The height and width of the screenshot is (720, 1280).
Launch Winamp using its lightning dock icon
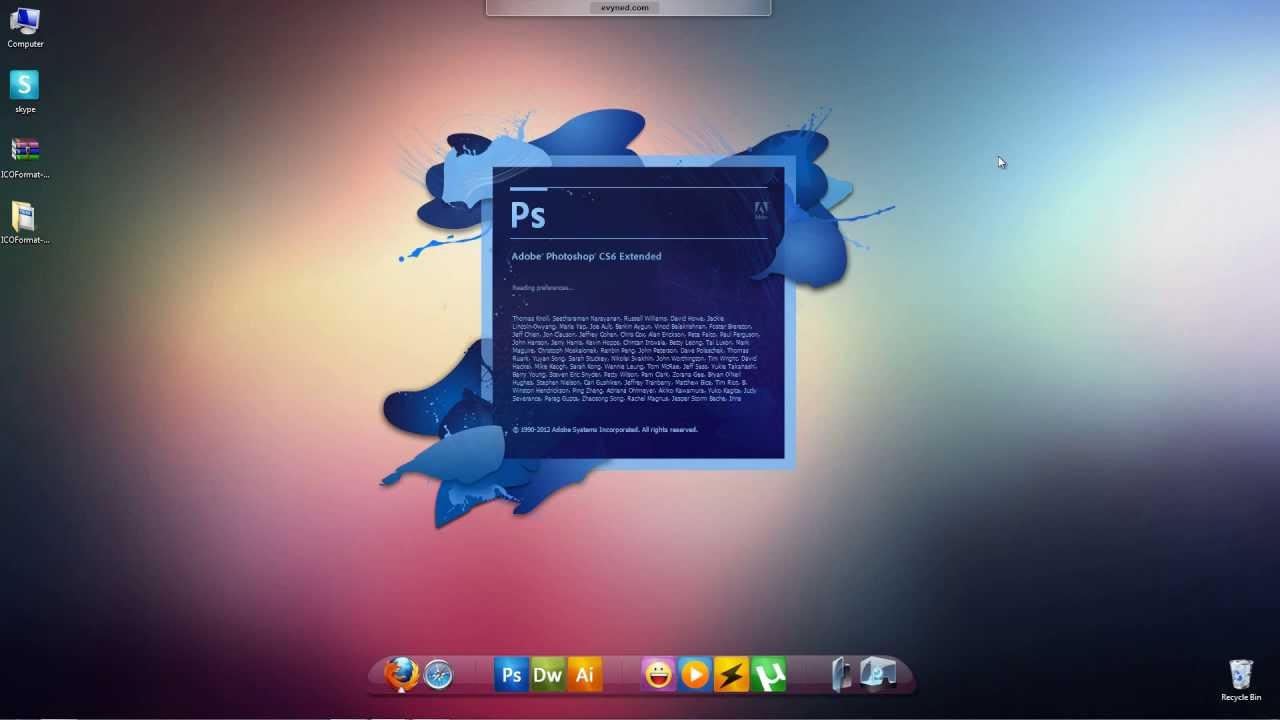point(731,675)
